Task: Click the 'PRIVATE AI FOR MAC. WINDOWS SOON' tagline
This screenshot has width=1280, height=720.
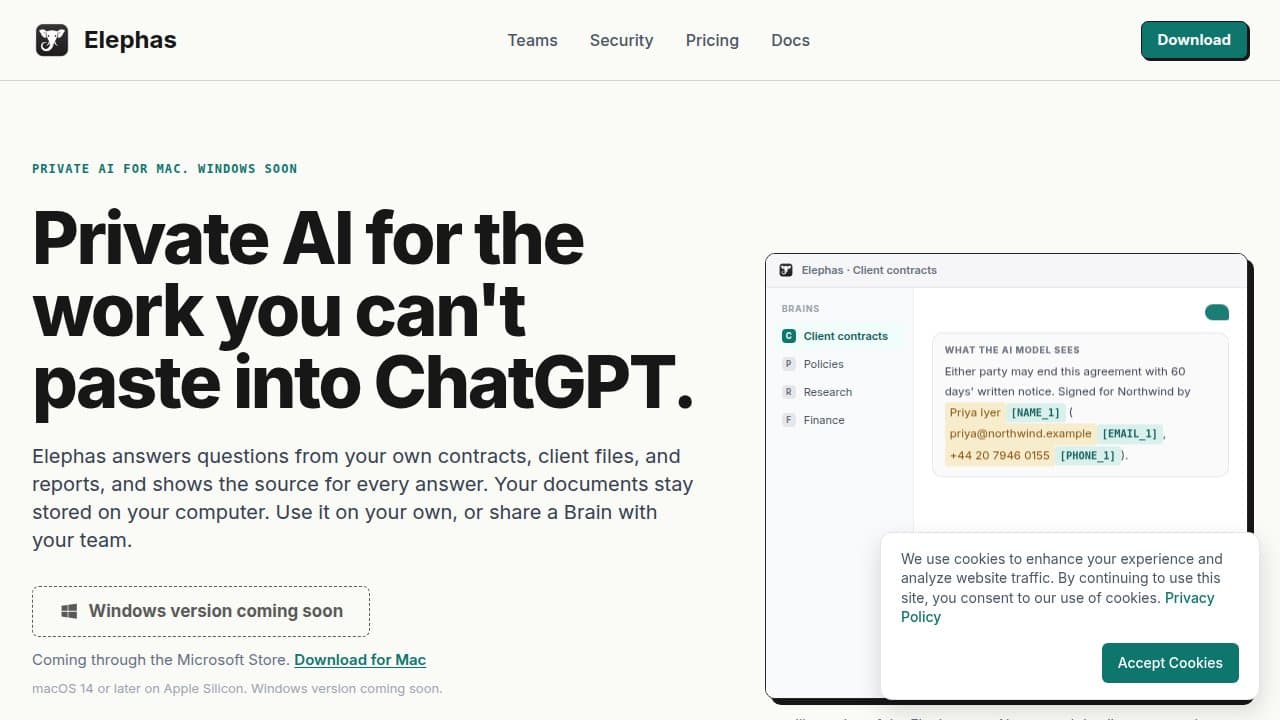Action: point(165,168)
